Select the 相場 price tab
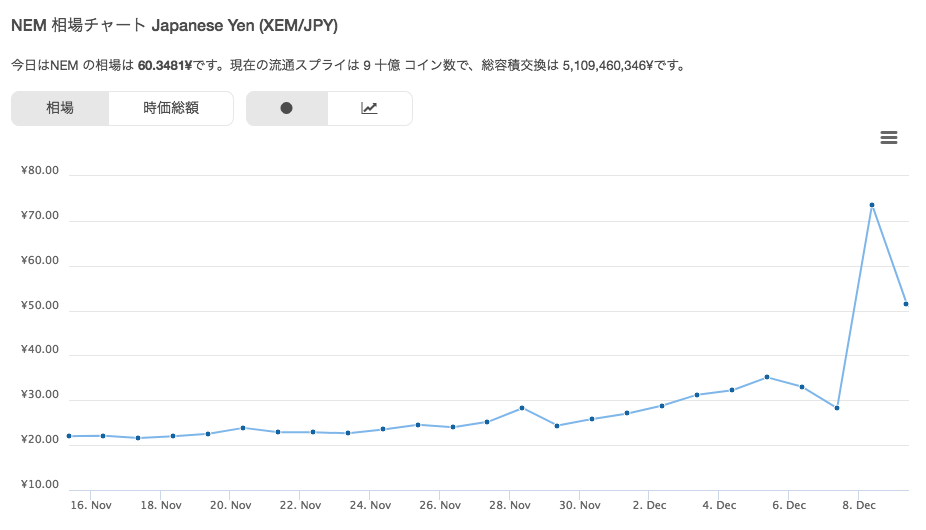This screenshot has width=926, height=530. tap(60, 108)
